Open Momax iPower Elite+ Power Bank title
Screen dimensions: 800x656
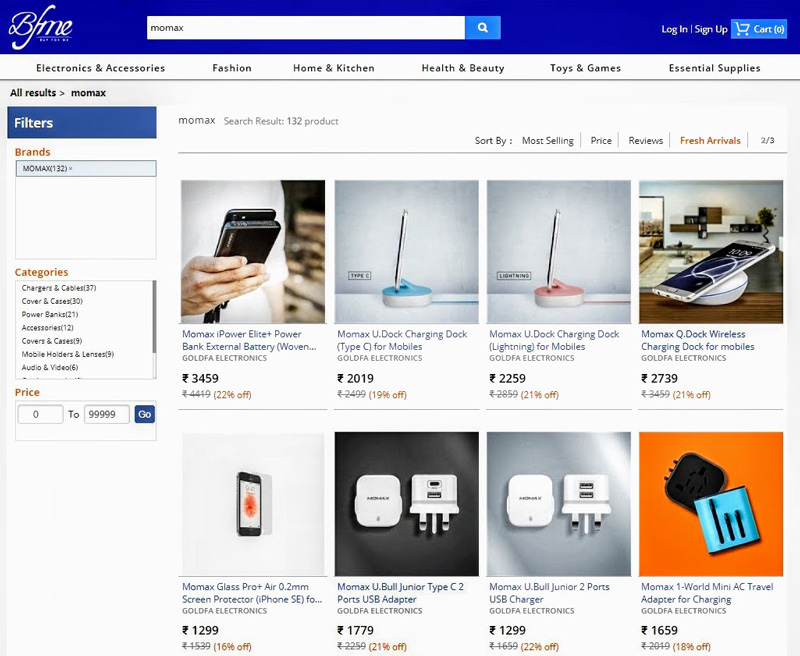click(x=249, y=340)
